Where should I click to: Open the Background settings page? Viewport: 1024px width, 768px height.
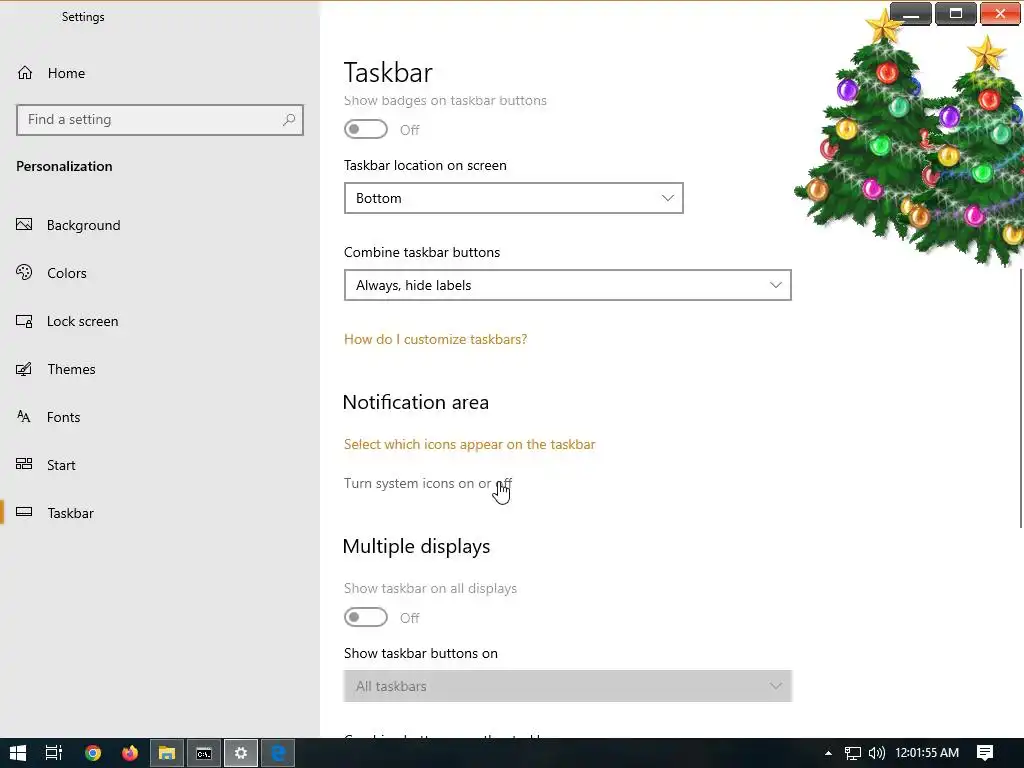pos(84,225)
